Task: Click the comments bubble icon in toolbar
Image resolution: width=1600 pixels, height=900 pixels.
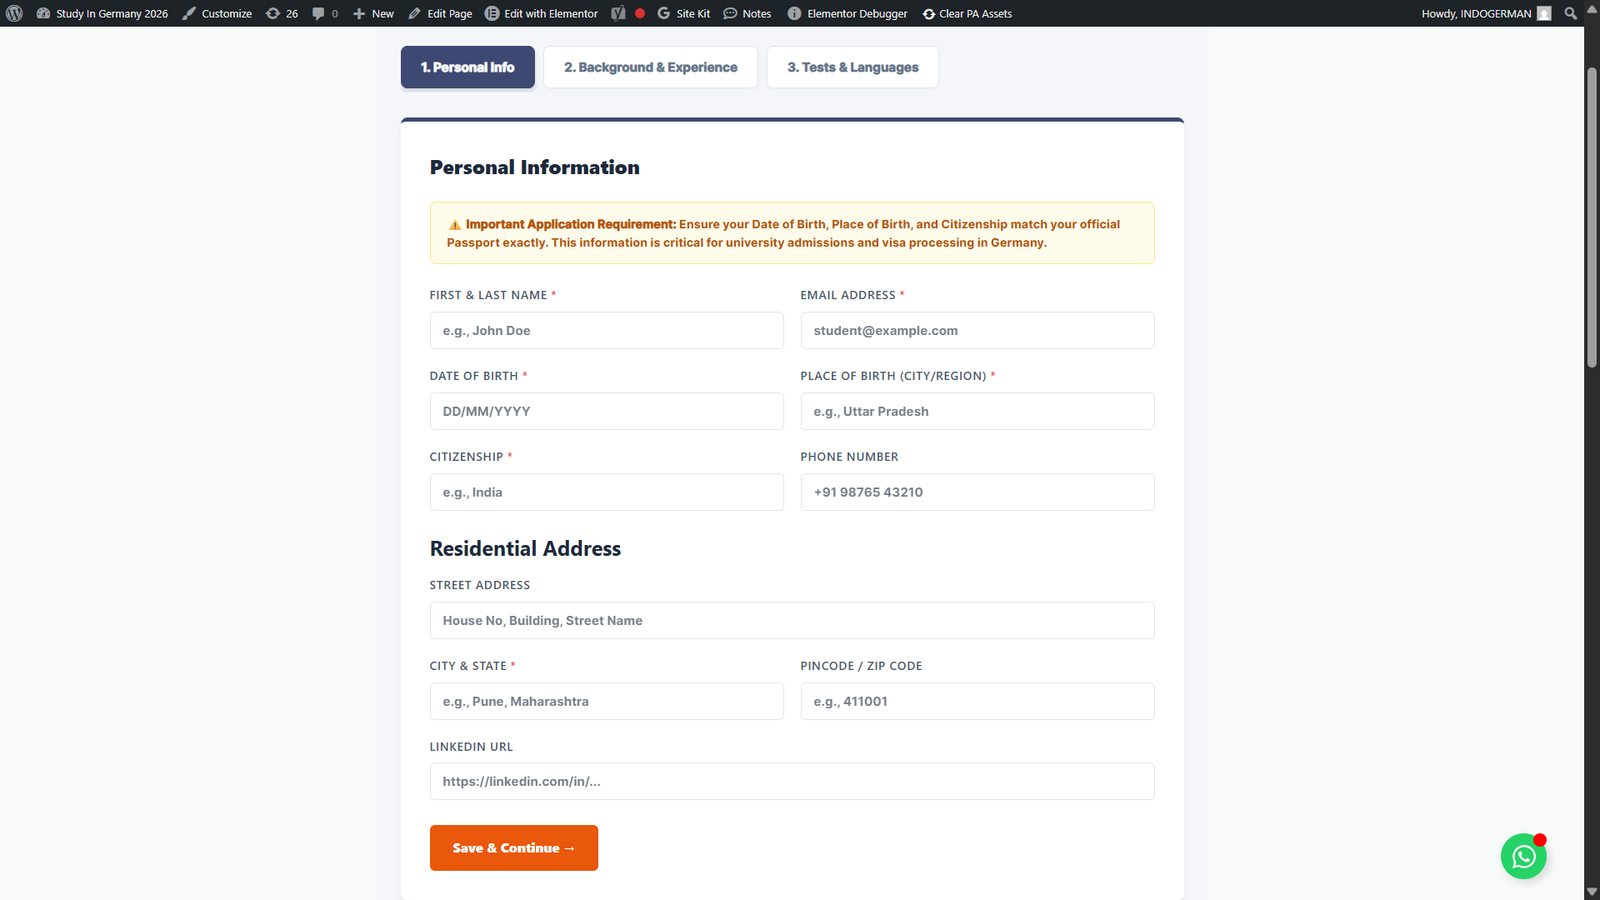Action: click(320, 13)
